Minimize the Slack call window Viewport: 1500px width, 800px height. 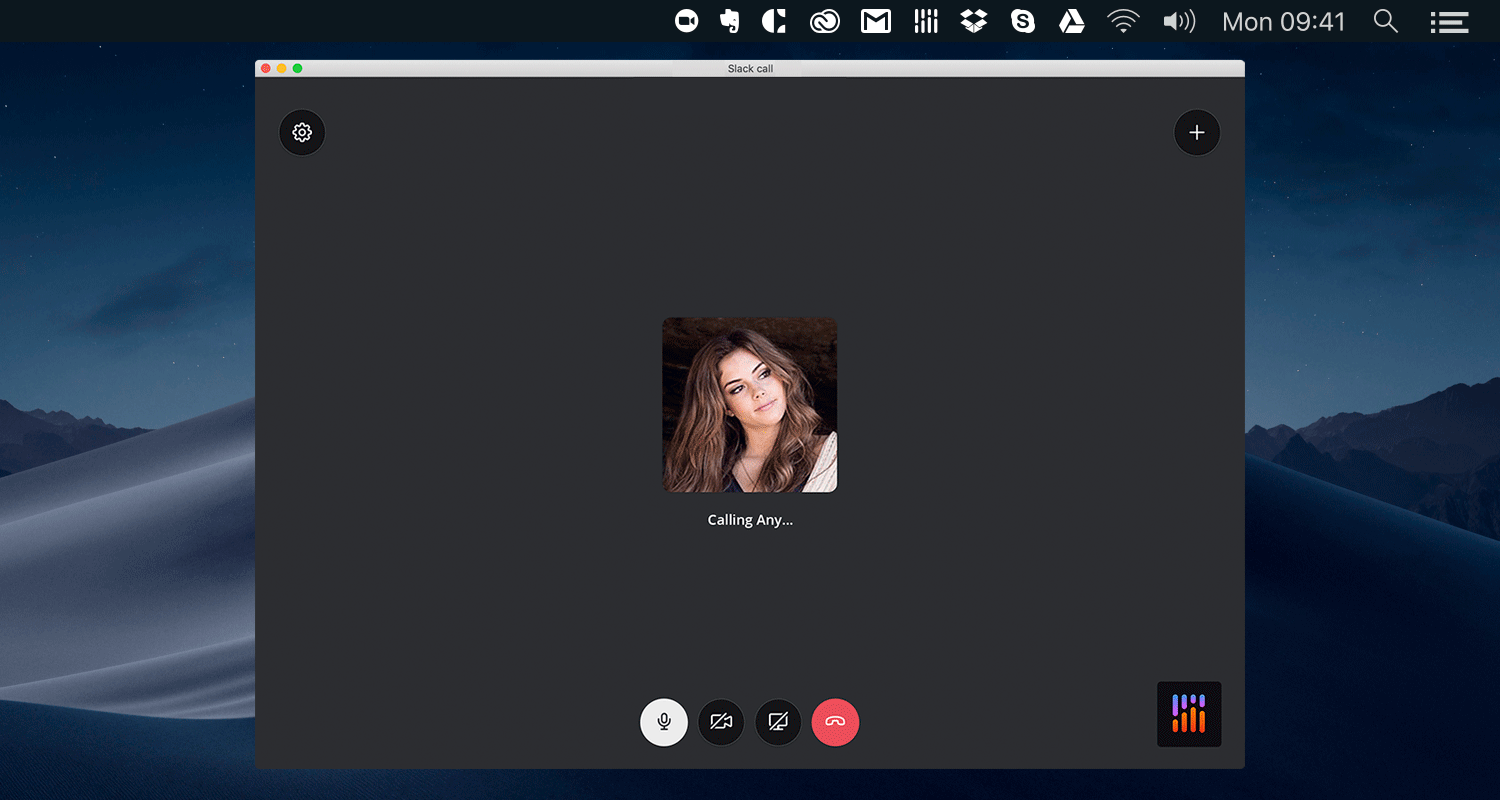pyautogui.click(x=282, y=68)
